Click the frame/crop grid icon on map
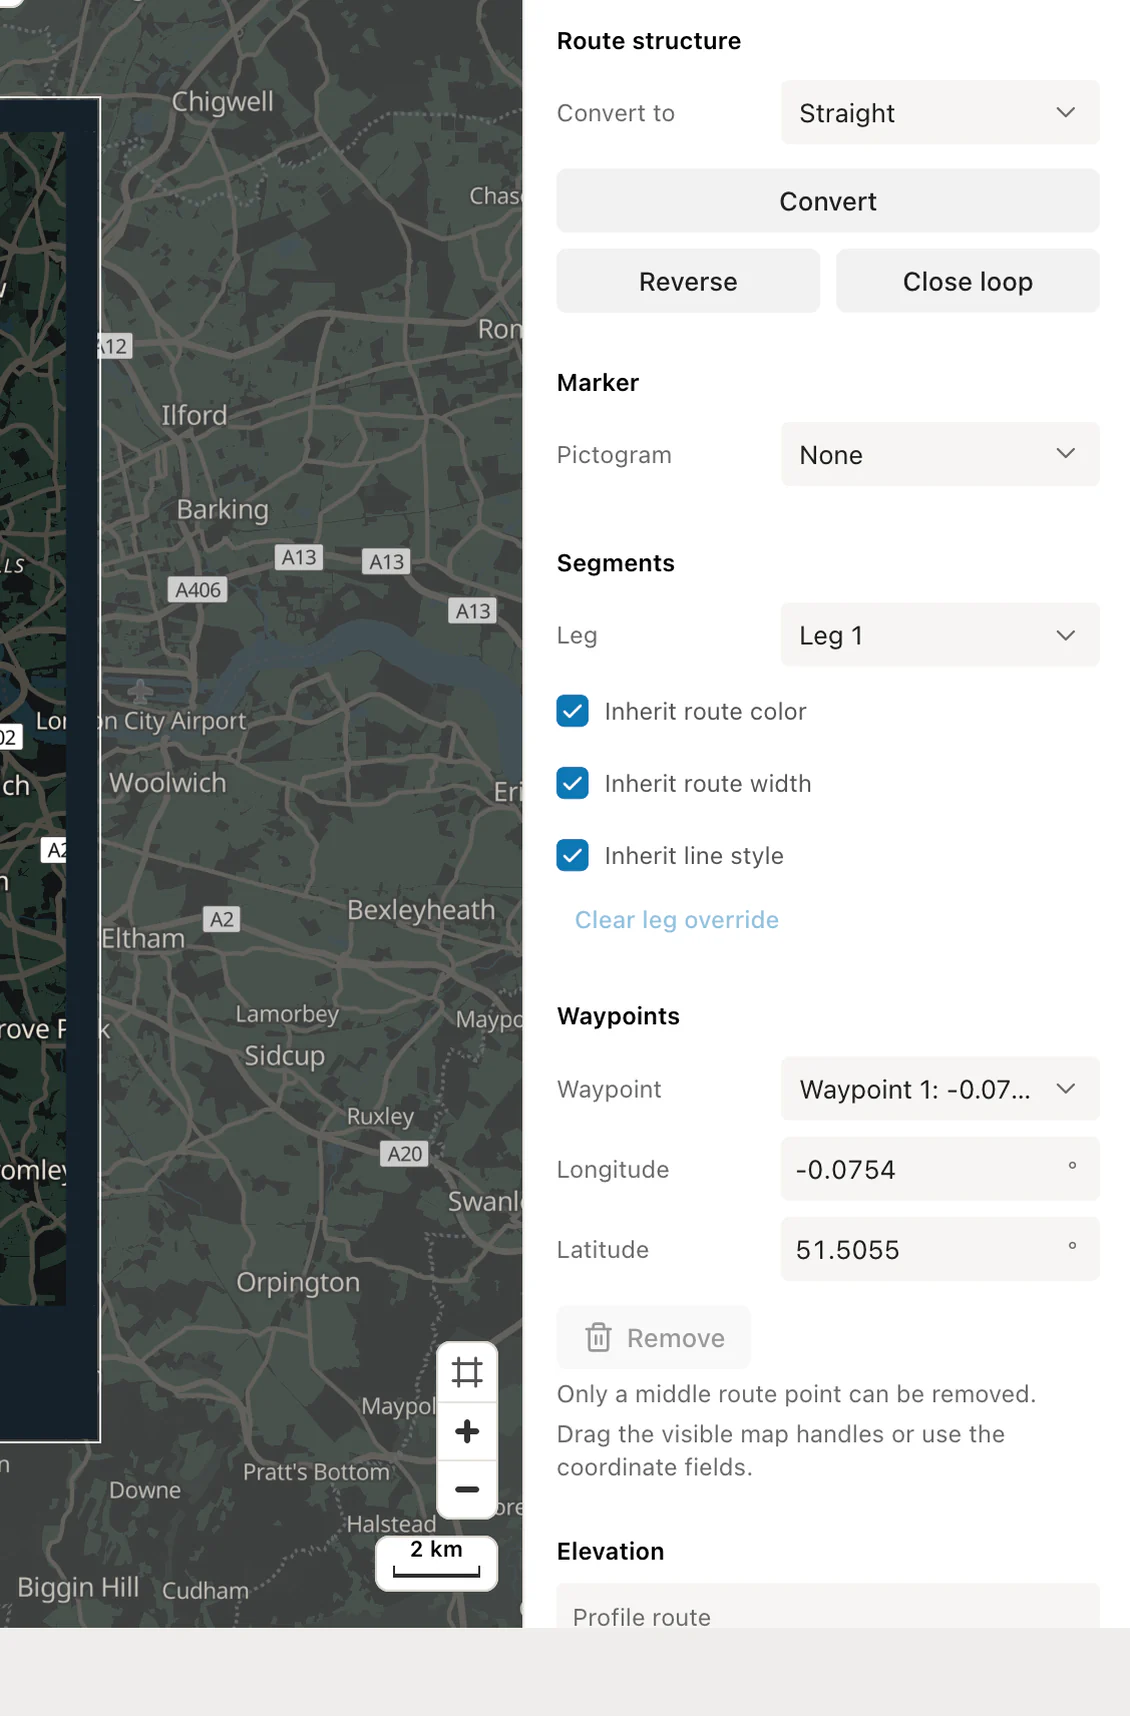The width and height of the screenshot is (1130, 1716). pos(467,1372)
